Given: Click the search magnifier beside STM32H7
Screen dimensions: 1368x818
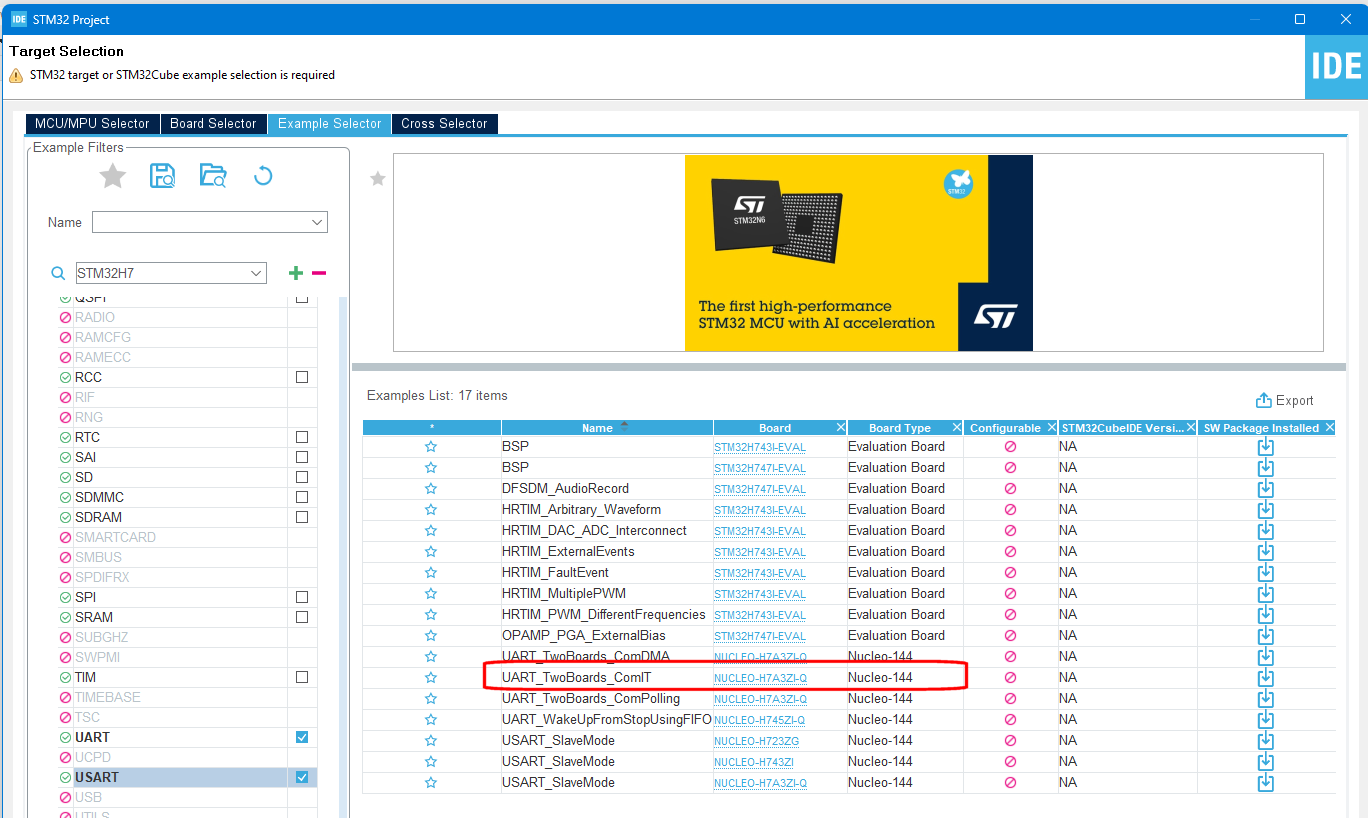Looking at the screenshot, I should (x=57, y=272).
